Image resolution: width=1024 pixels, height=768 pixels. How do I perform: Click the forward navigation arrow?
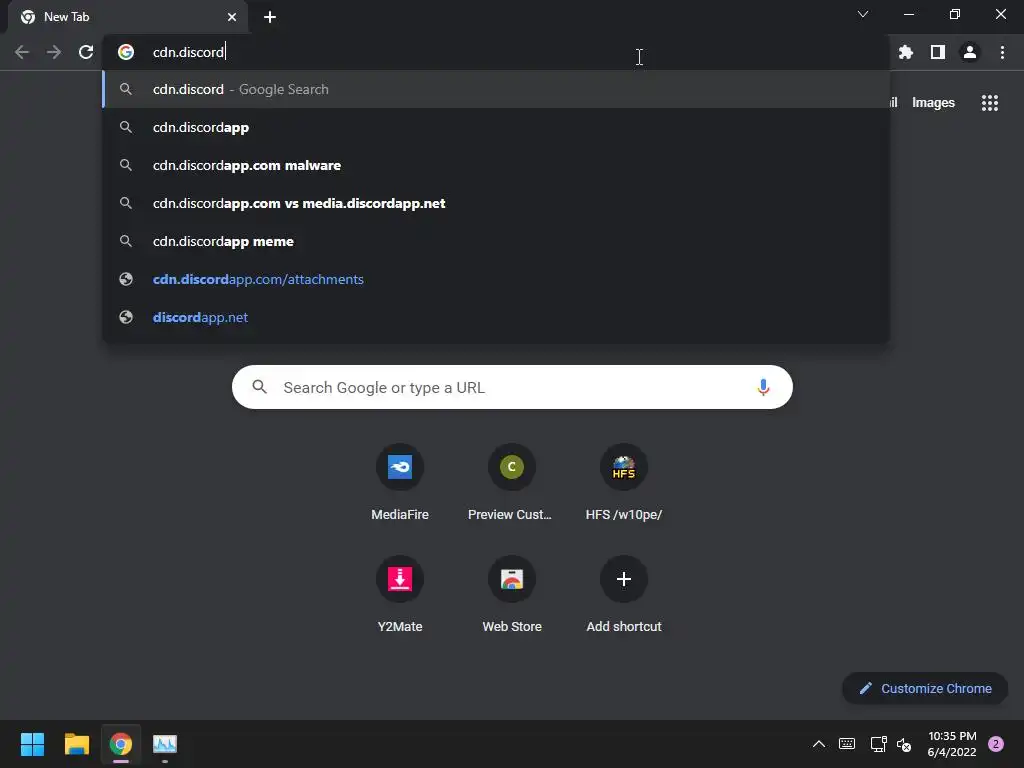point(54,52)
